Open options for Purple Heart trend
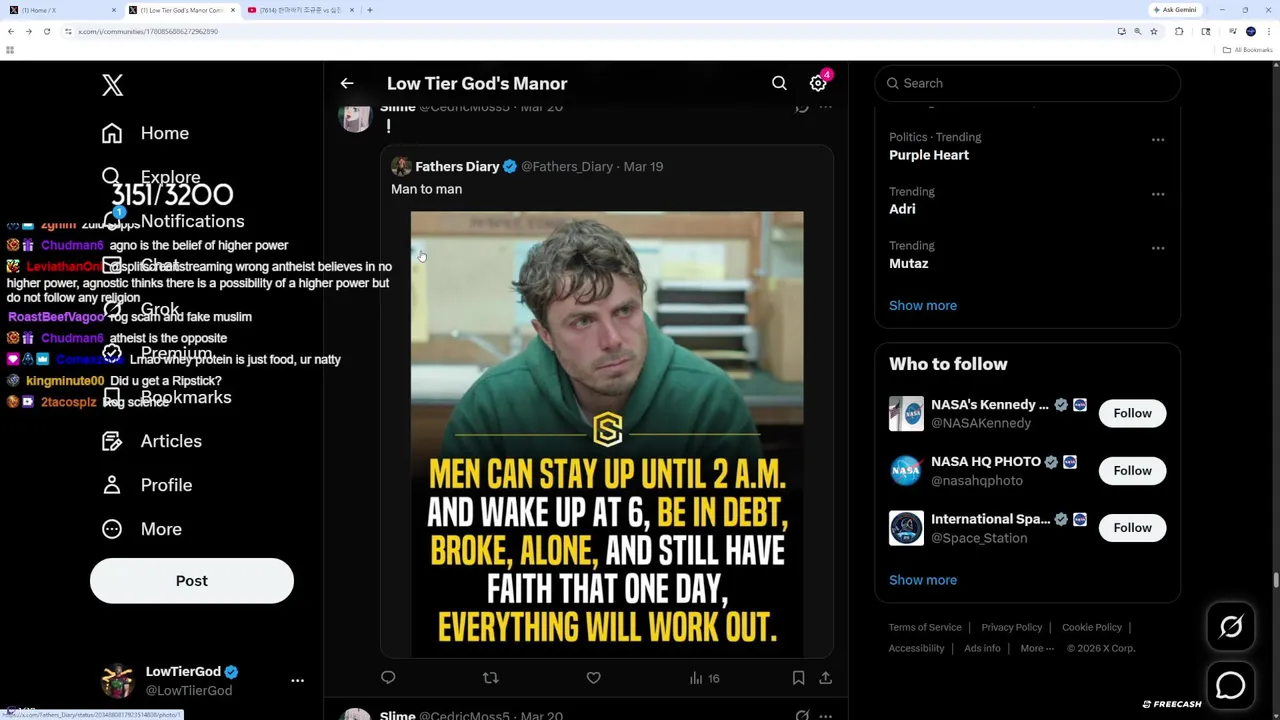Image resolution: width=1280 pixels, height=720 pixels. click(1158, 140)
